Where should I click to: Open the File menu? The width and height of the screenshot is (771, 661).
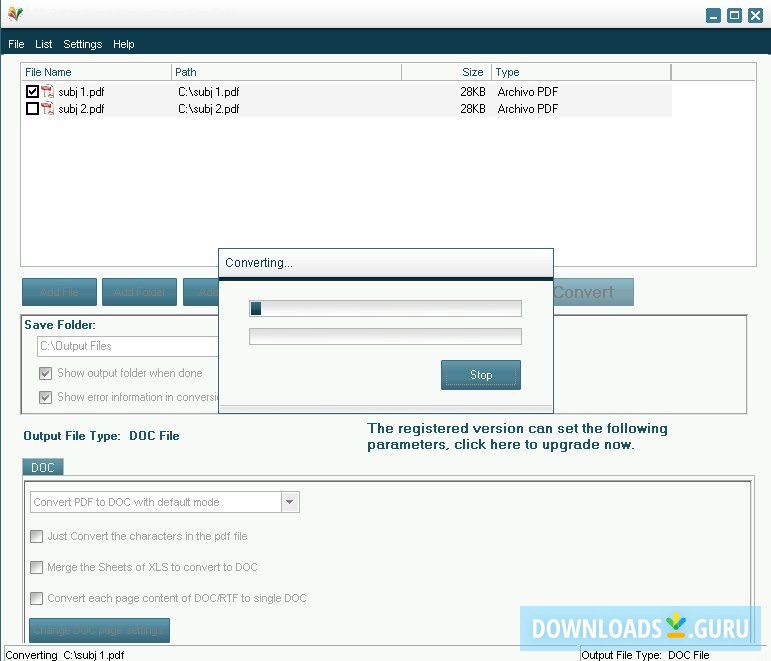[x=16, y=44]
